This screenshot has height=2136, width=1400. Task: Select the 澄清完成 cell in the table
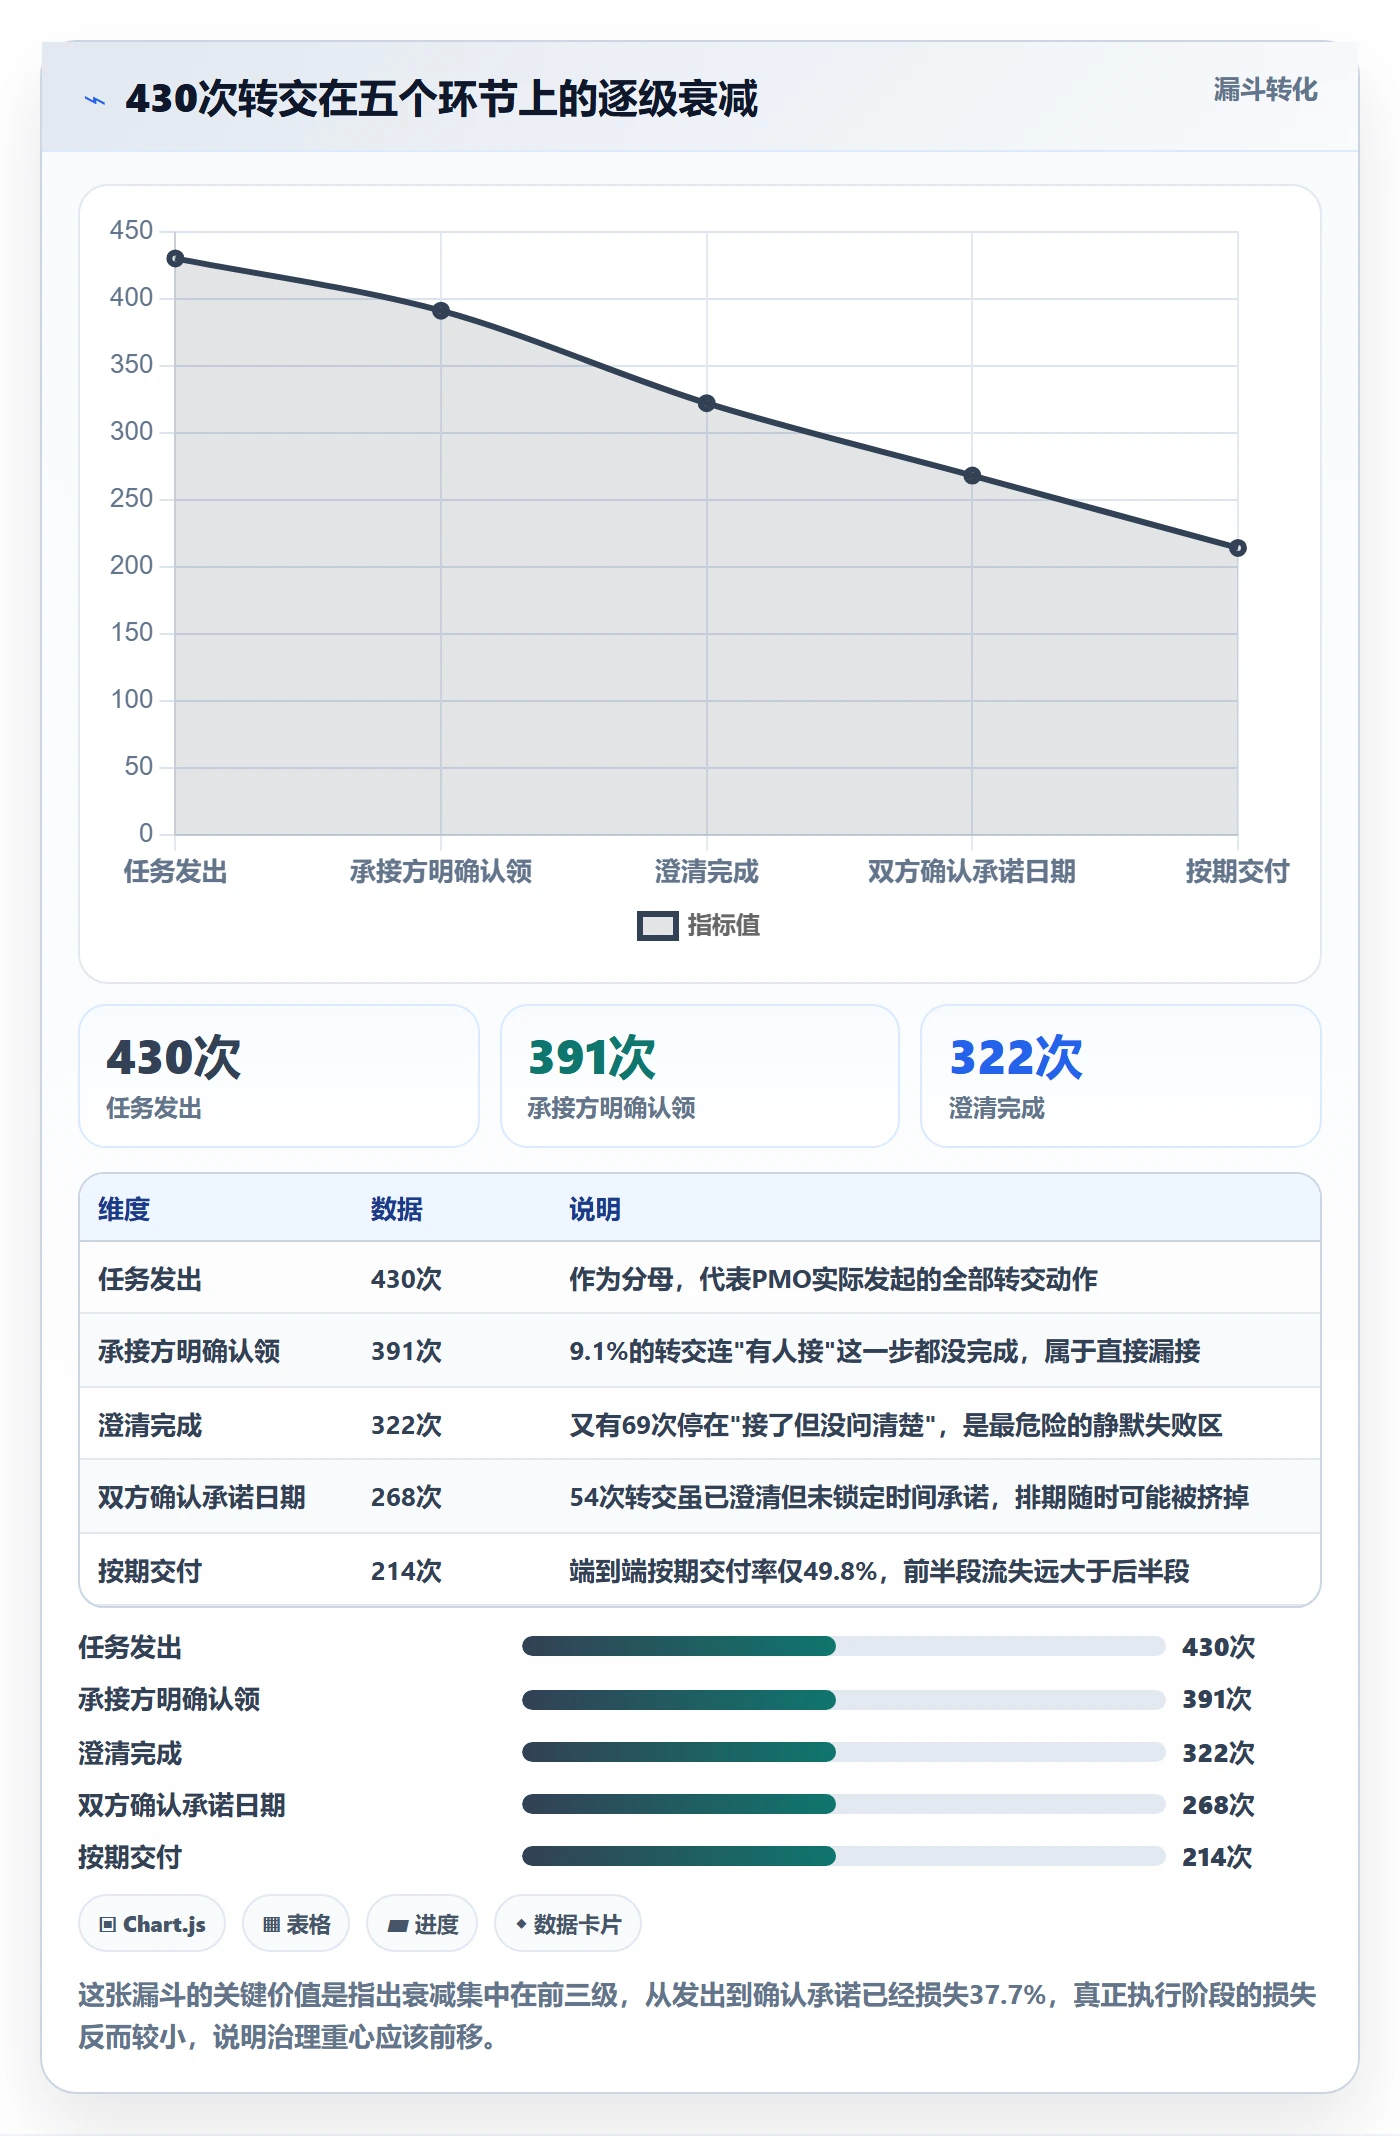point(150,1425)
